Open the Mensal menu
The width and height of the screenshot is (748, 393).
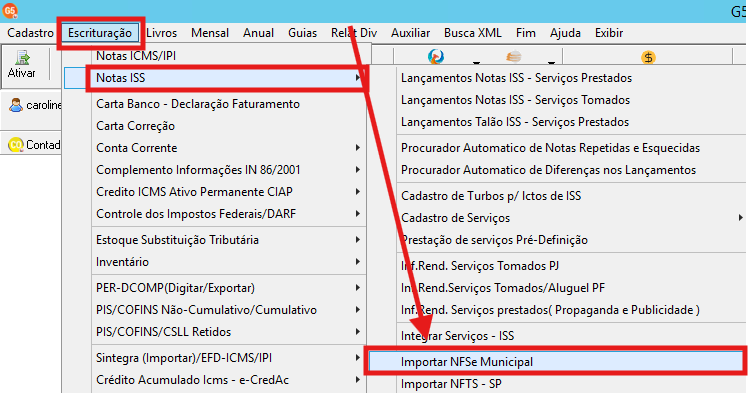[210, 33]
